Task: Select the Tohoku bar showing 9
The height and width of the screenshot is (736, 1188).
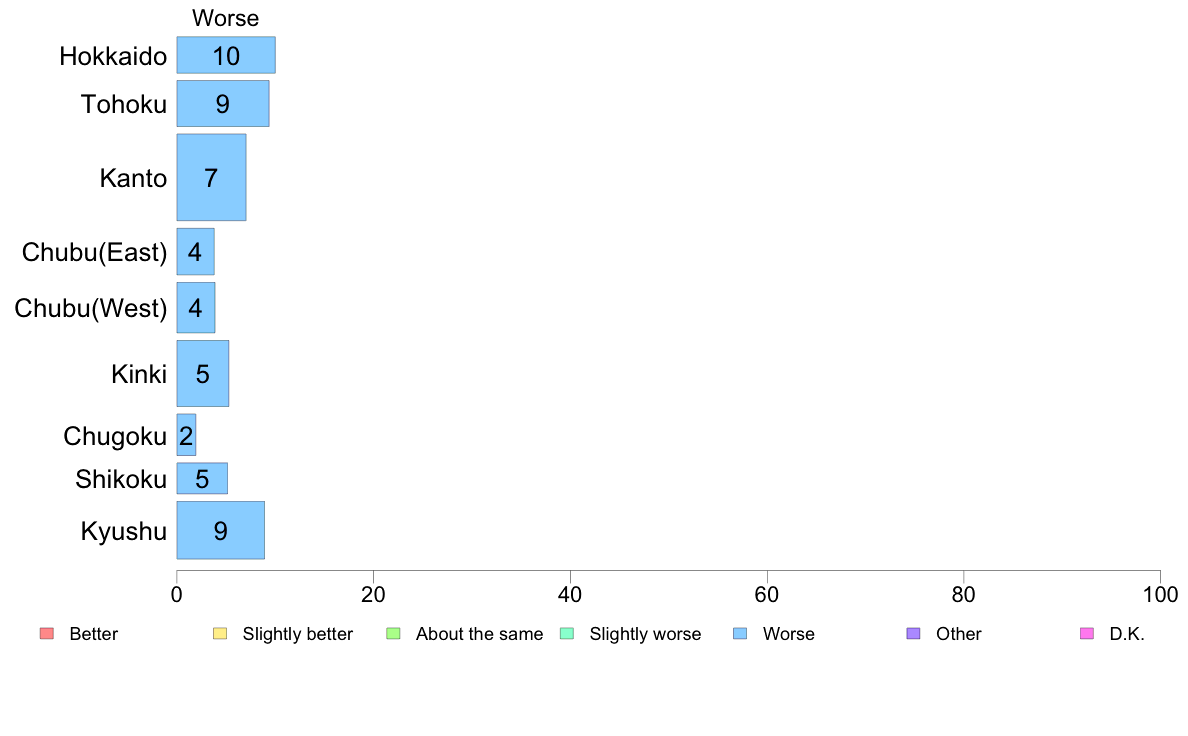Action: (222, 103)
